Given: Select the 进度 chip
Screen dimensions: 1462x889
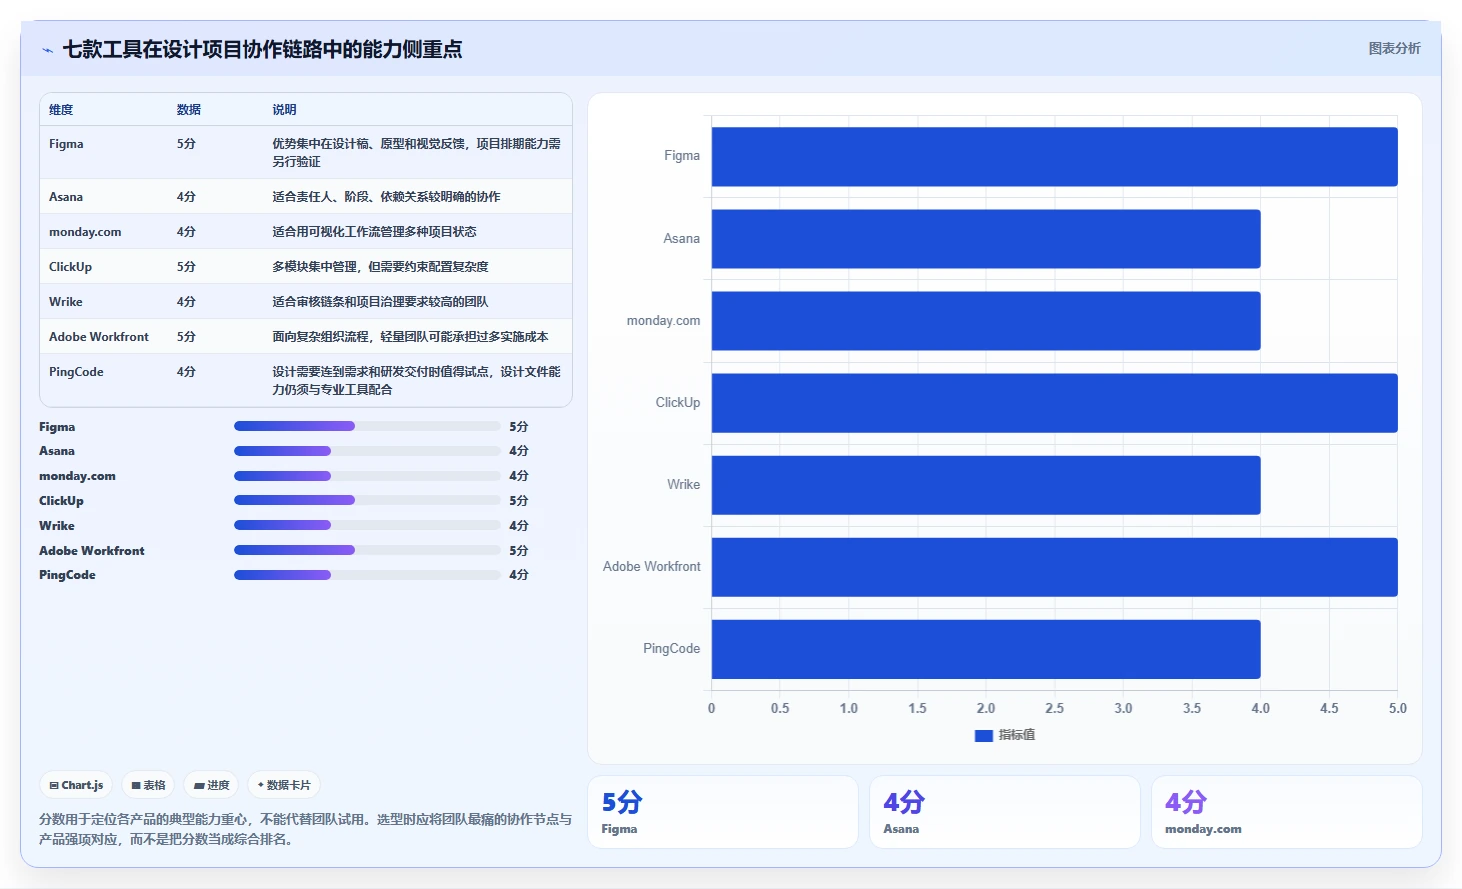Looking at the screenshot, I should coord(211,785).
